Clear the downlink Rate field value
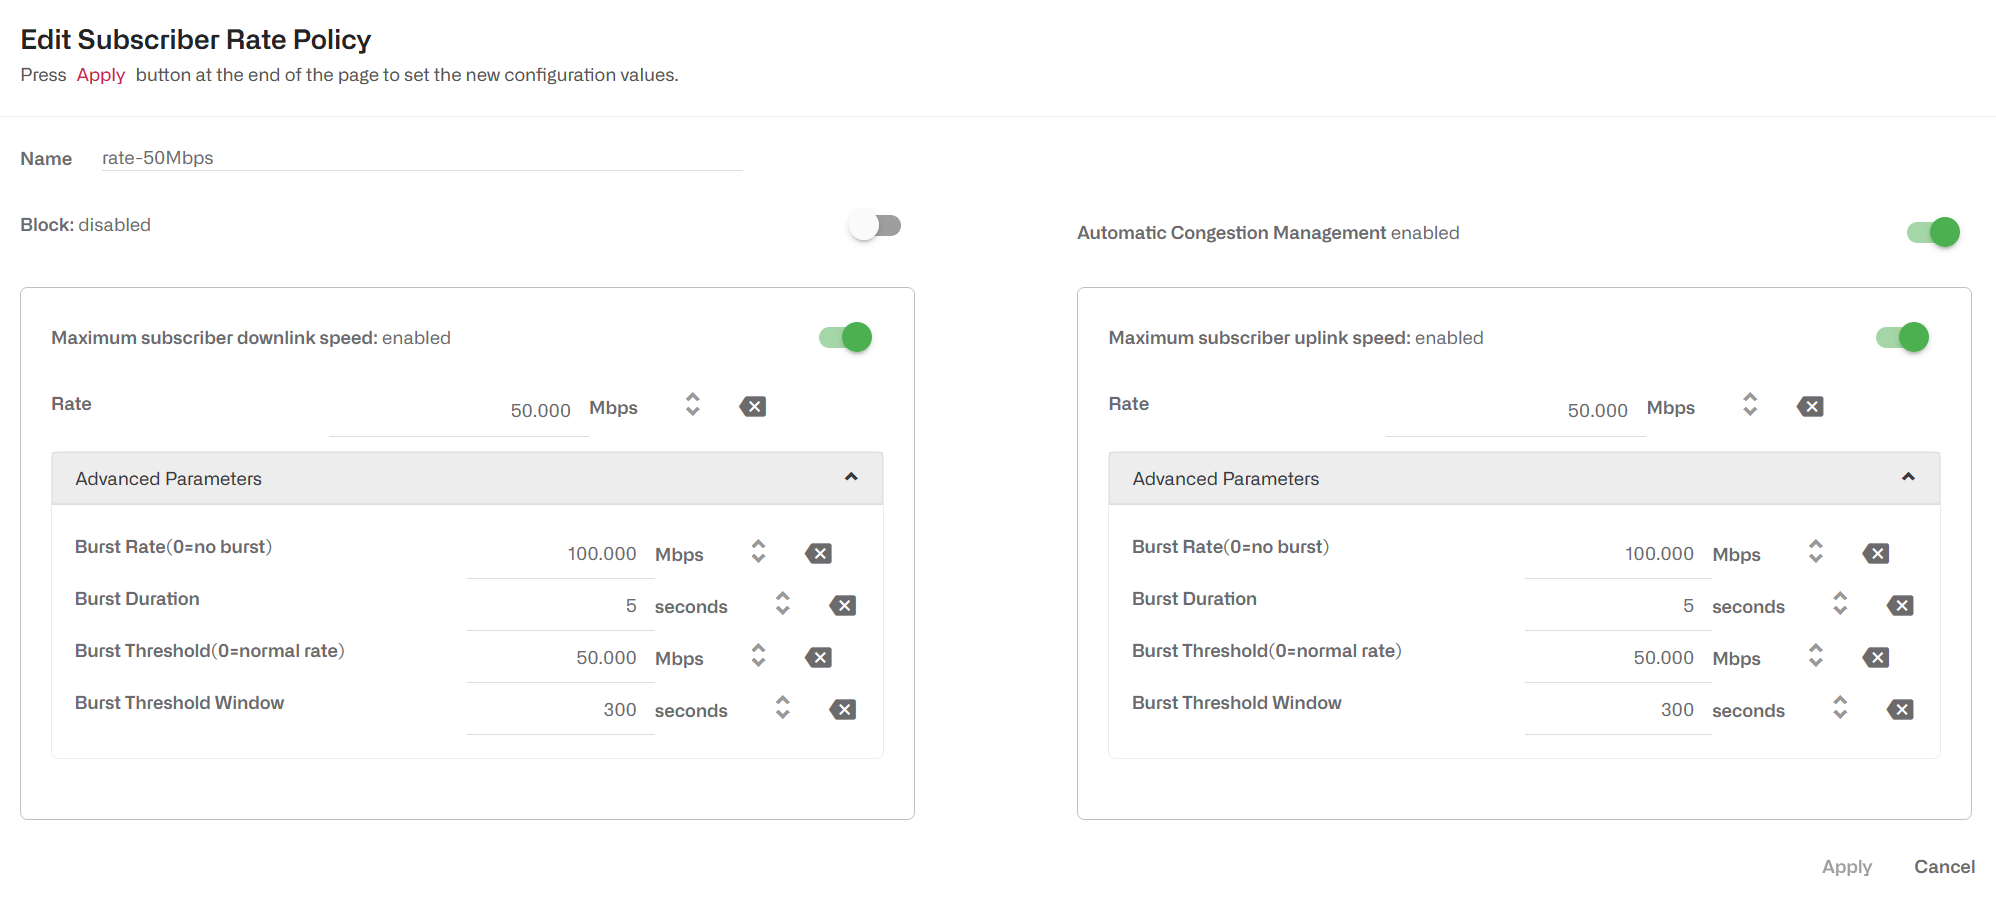Screen dimensions: 1996x914 click(753, 406)
